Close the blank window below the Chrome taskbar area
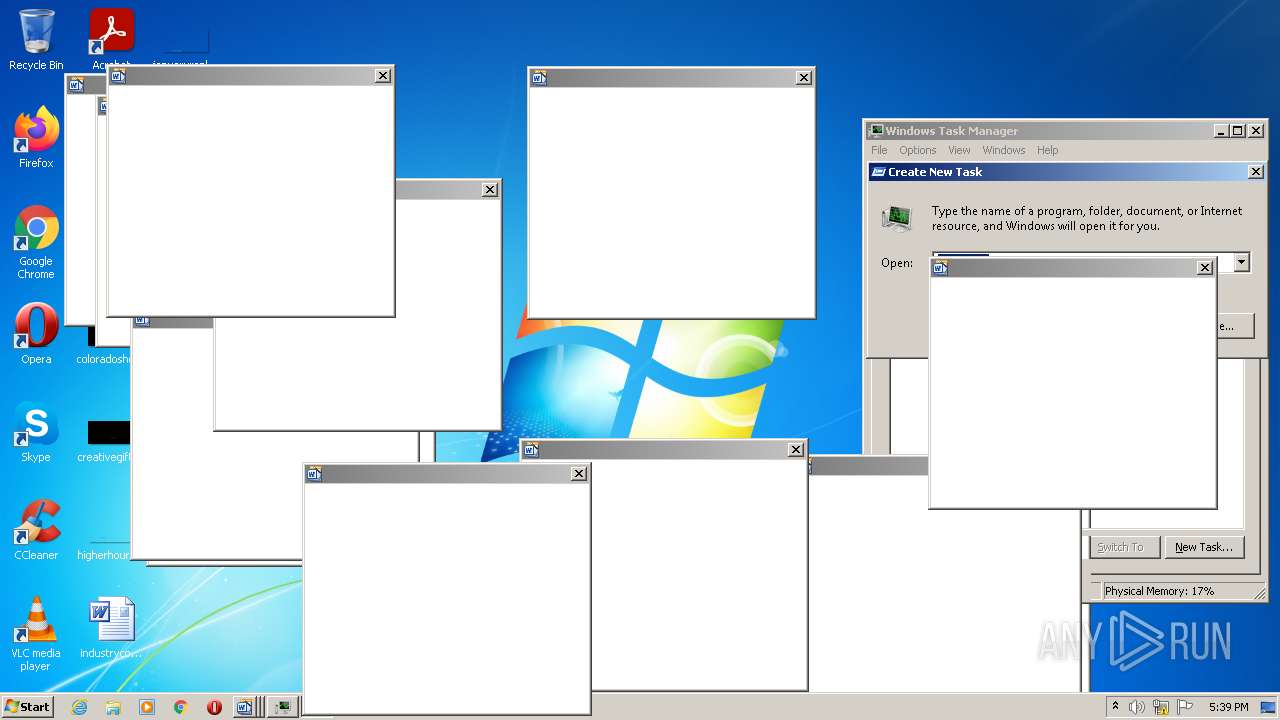Image resolution: width=1280 pixels, height=720 pixels. pos(579,473)
